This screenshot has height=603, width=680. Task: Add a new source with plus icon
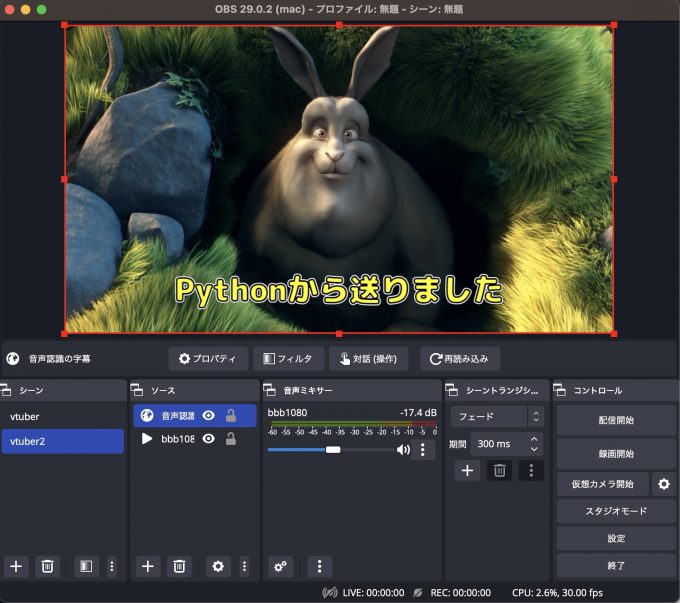[x=148, y=566]
